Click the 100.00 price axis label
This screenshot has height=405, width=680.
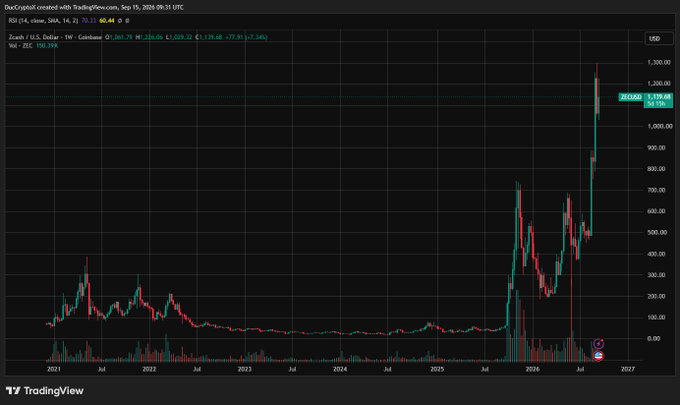point(656,317)
